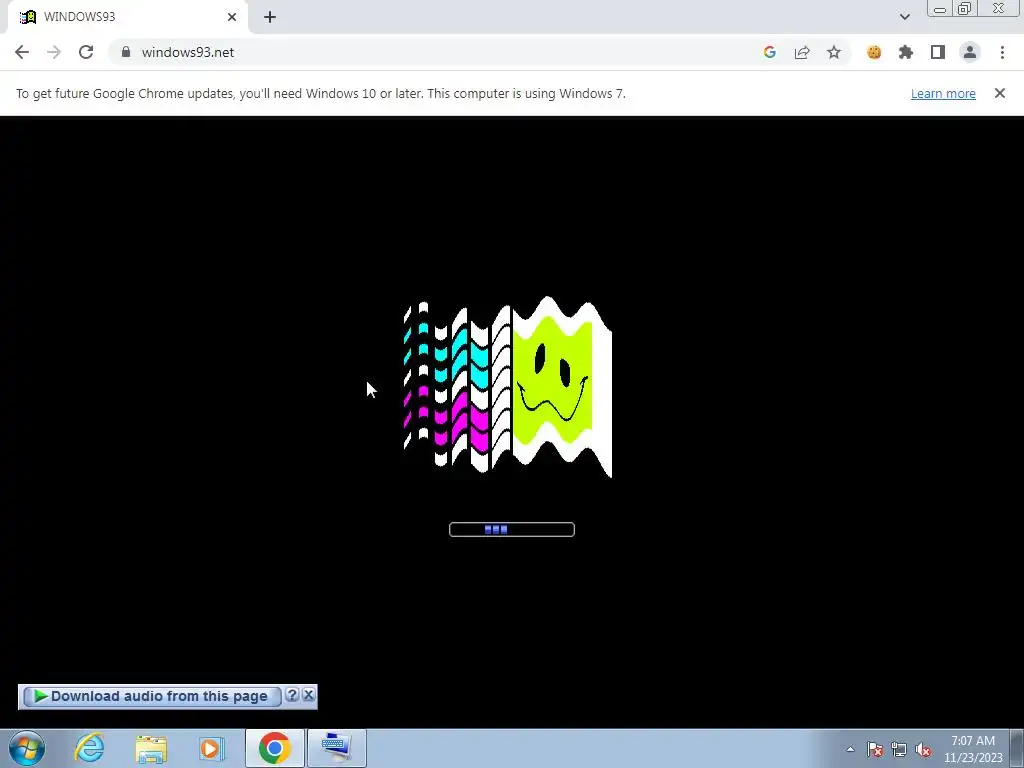This screenshot has width=1024, height=768.
Task: Open network status tray icon
Action: pyautogui.click(x=899, y=749)
